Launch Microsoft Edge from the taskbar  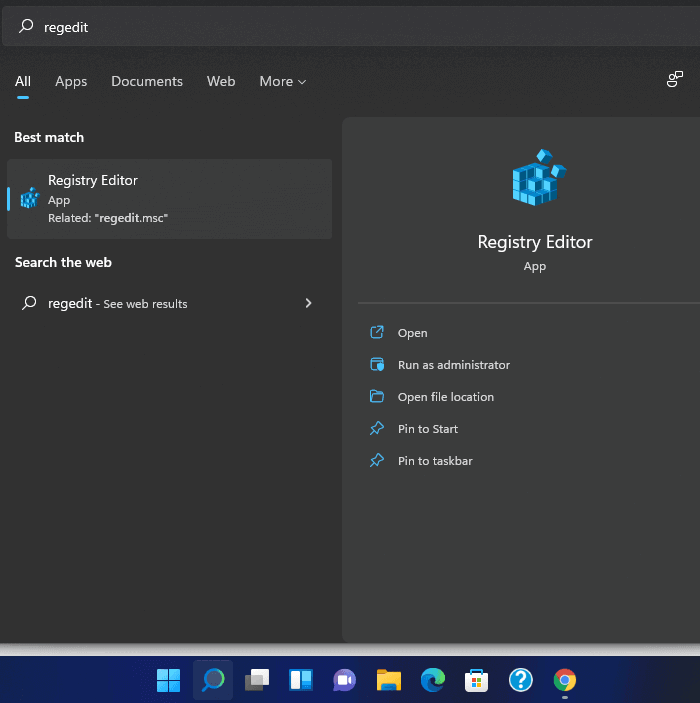(x=433, y=680)
